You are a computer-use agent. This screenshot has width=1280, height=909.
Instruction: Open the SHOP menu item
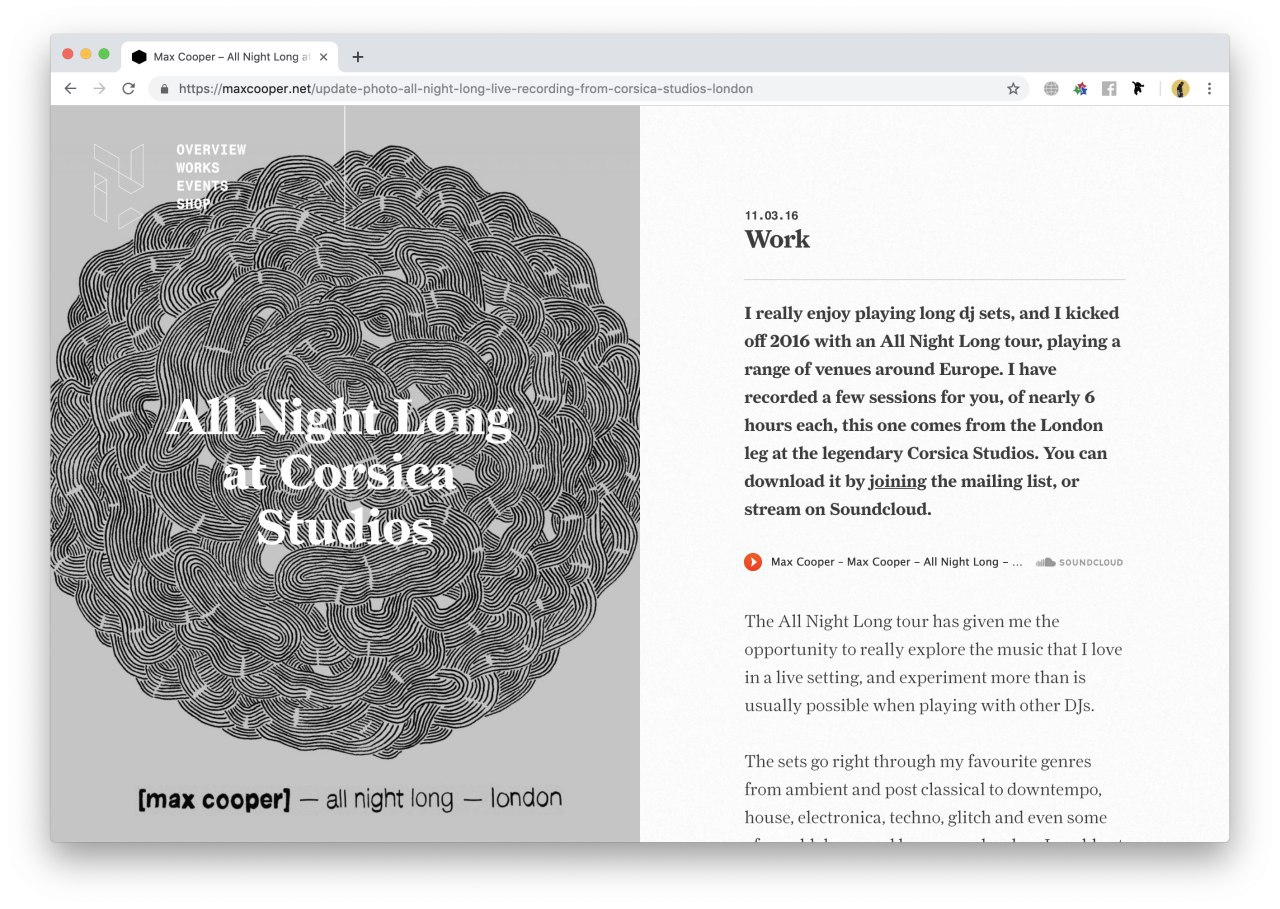[194, 204]
